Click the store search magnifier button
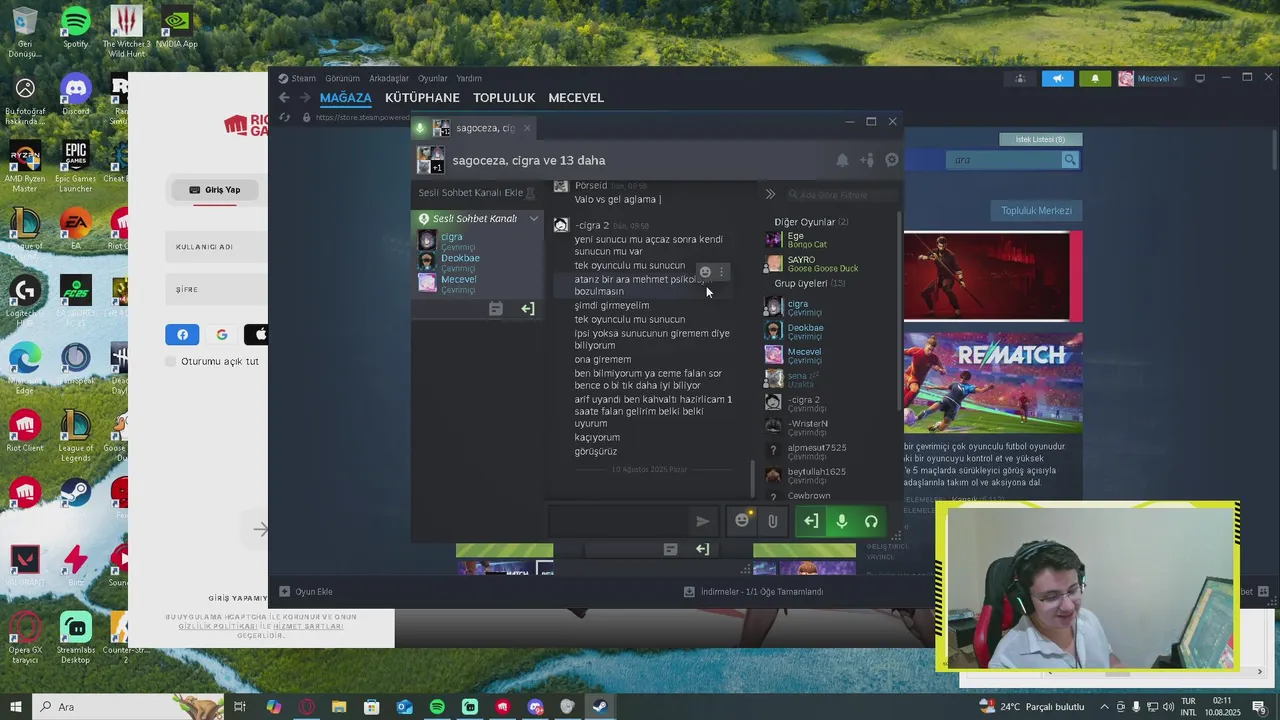This screenshot has height=720, width=1280. tap(1070, 160)
